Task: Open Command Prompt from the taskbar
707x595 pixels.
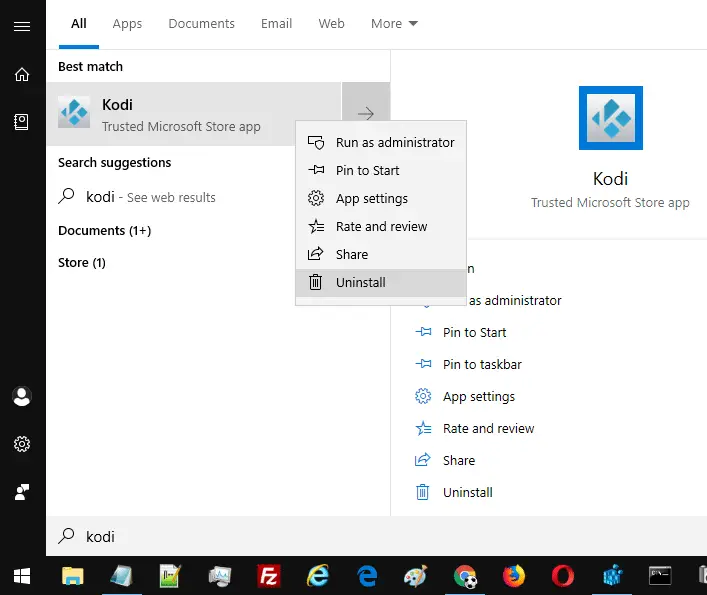Action: click(x=660, y=576)
